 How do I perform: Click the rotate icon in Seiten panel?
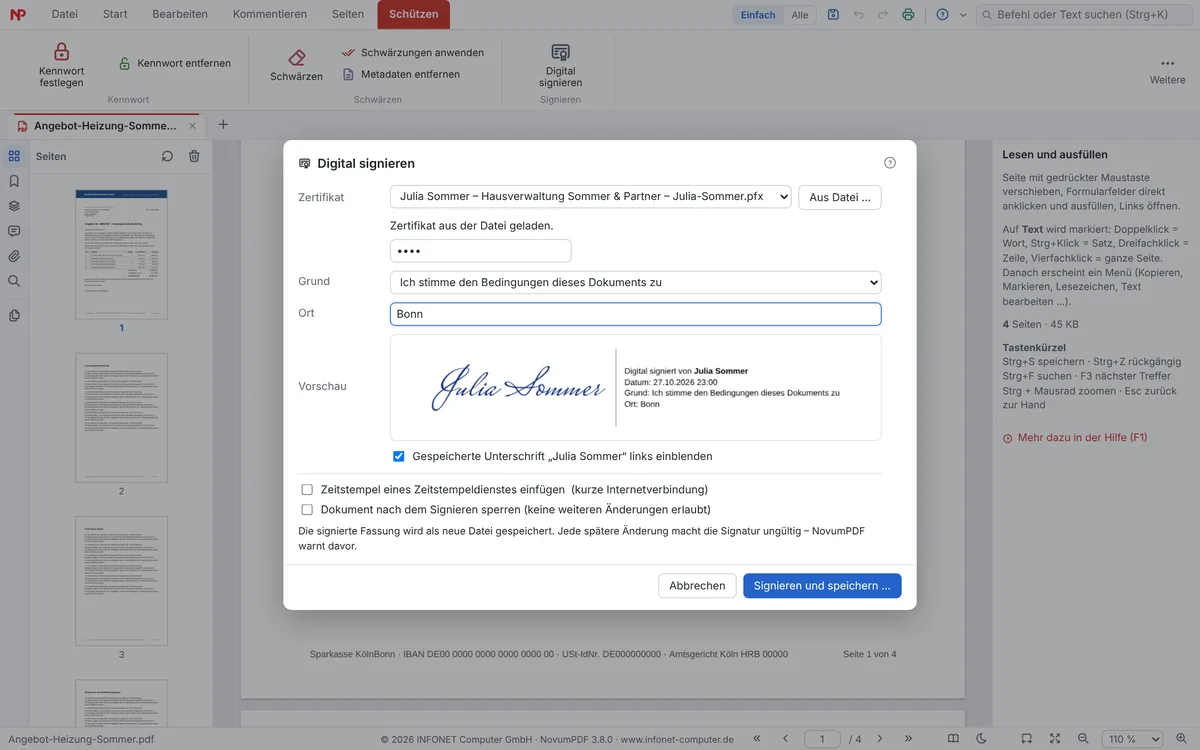[x=167, y=156]
